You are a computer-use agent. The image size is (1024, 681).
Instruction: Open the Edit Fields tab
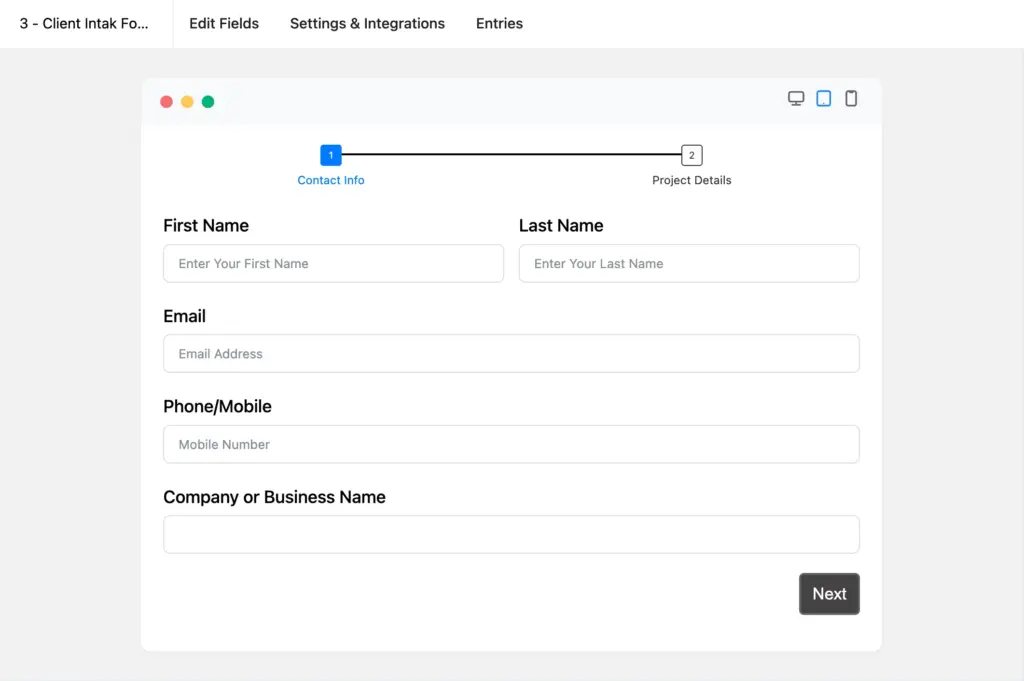point(224,24)
